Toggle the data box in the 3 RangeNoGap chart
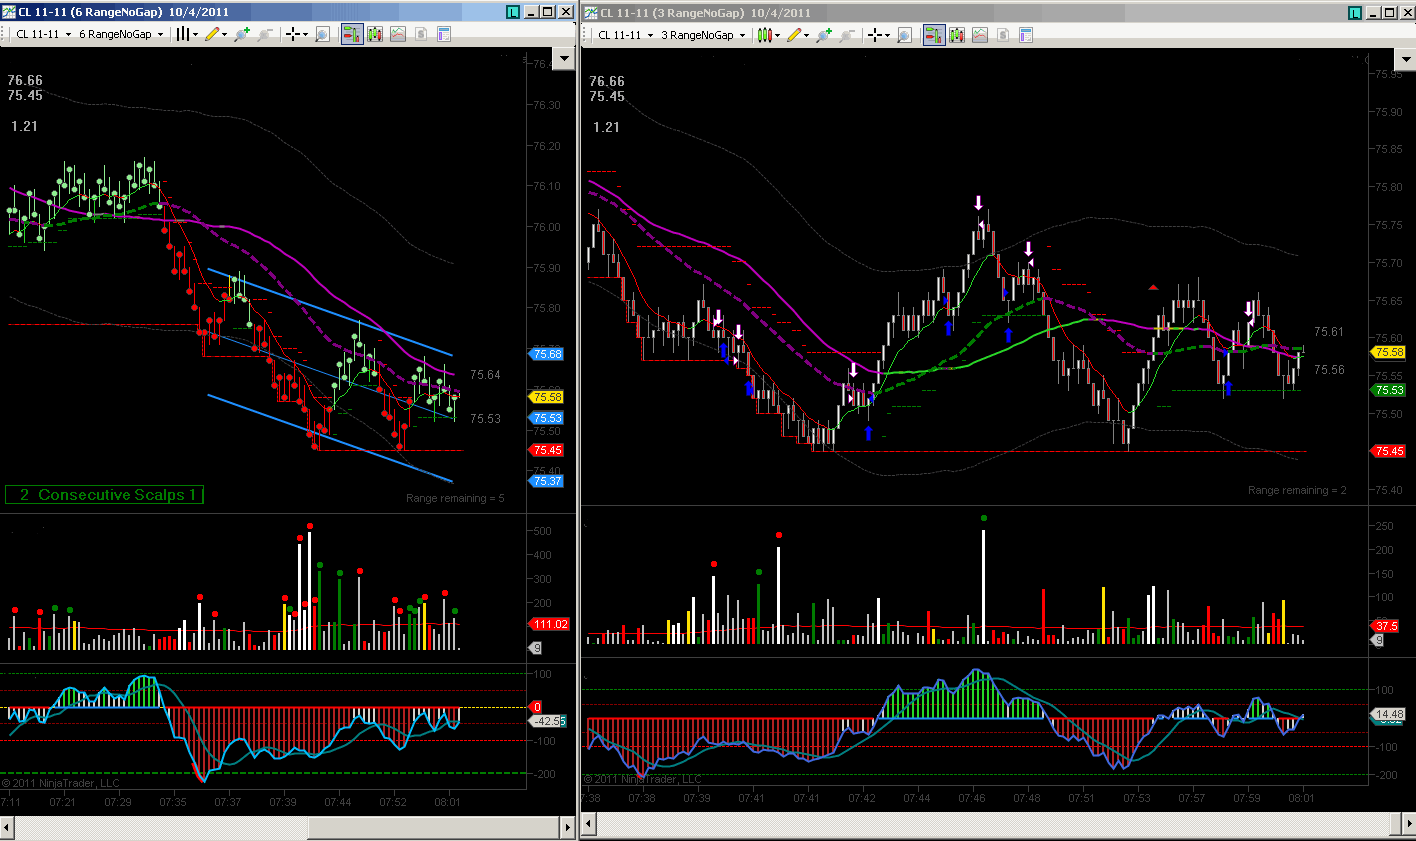1416x841 pixels. [904, 35]
